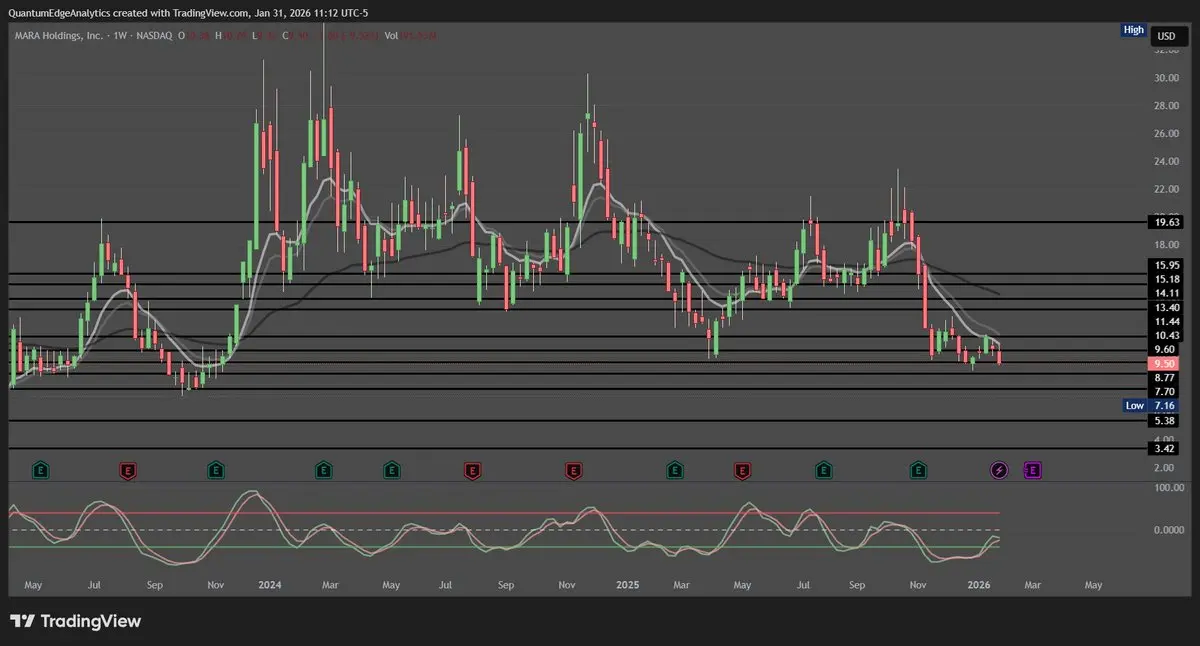
Task: Click the QuantumEdgeAnalytics author name
Action: point(61,11)
